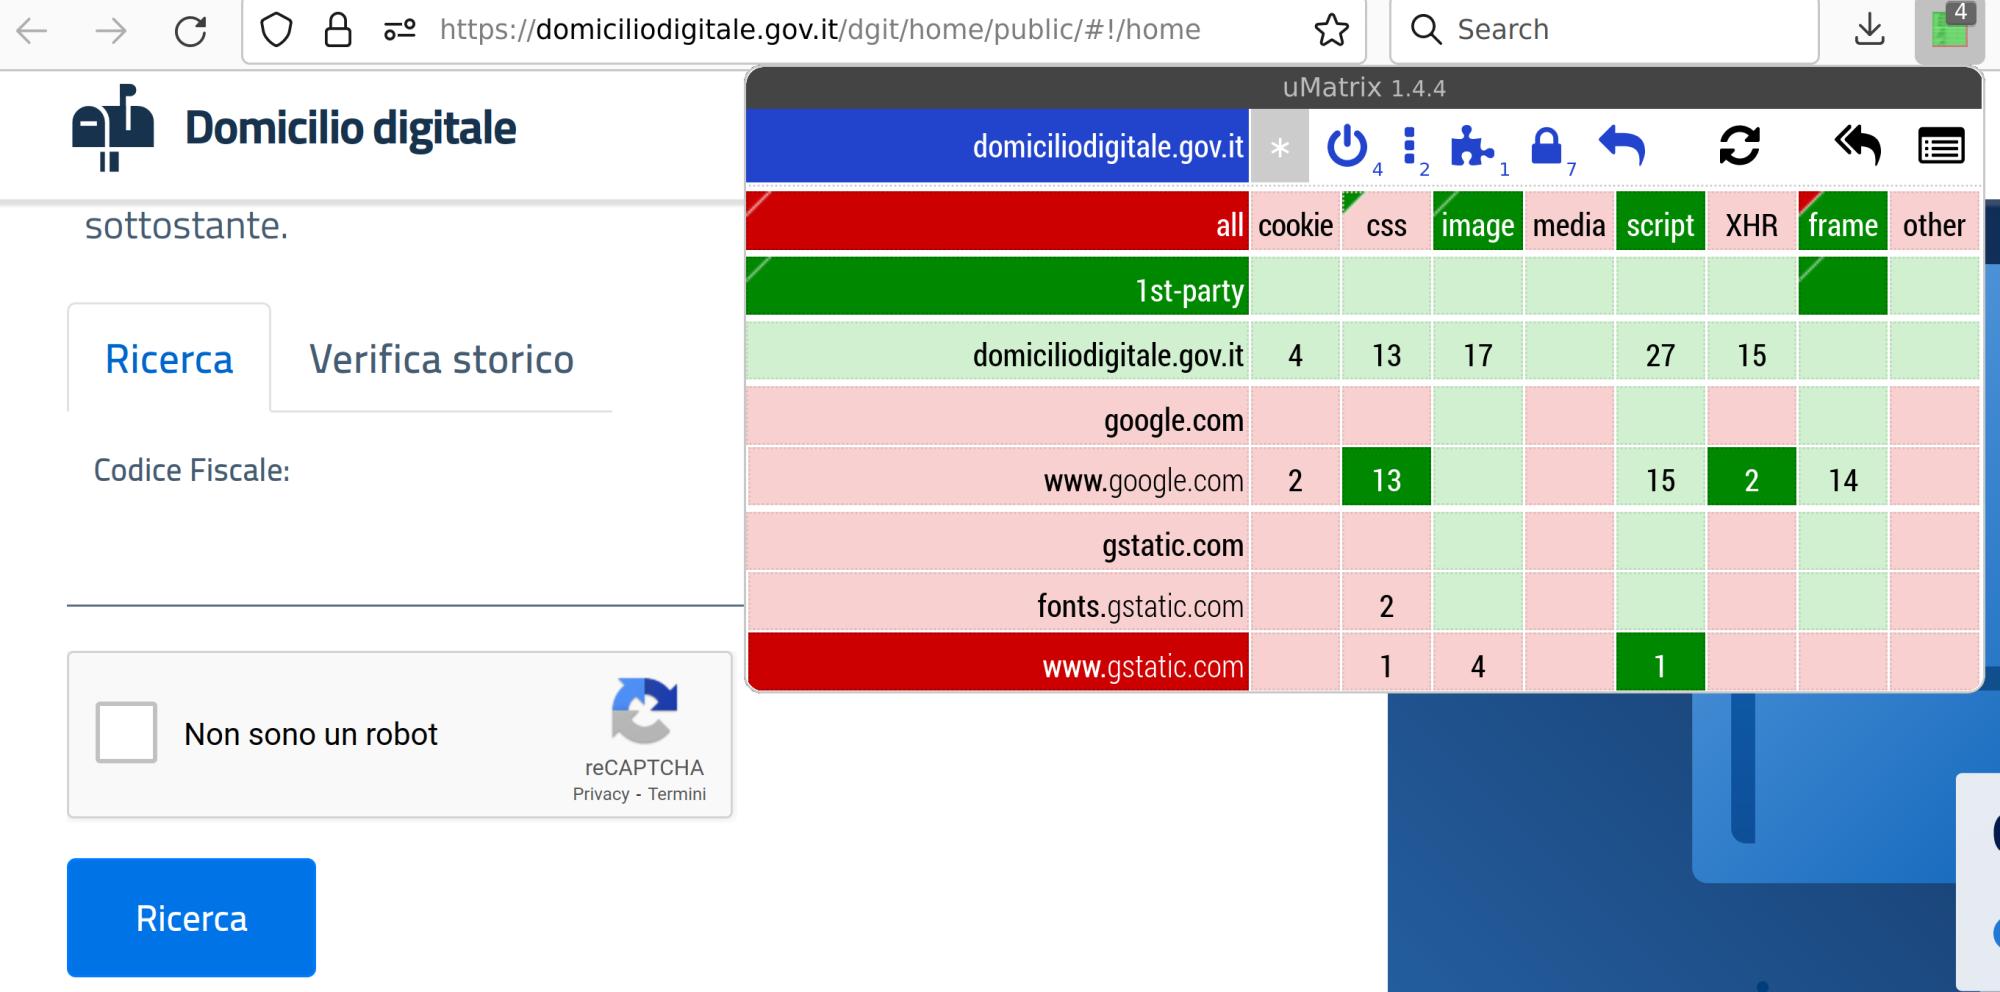The image size is (2000, 992).
Task: Open the uMatrix vertical dots menu
Action: pos(1409,146)
